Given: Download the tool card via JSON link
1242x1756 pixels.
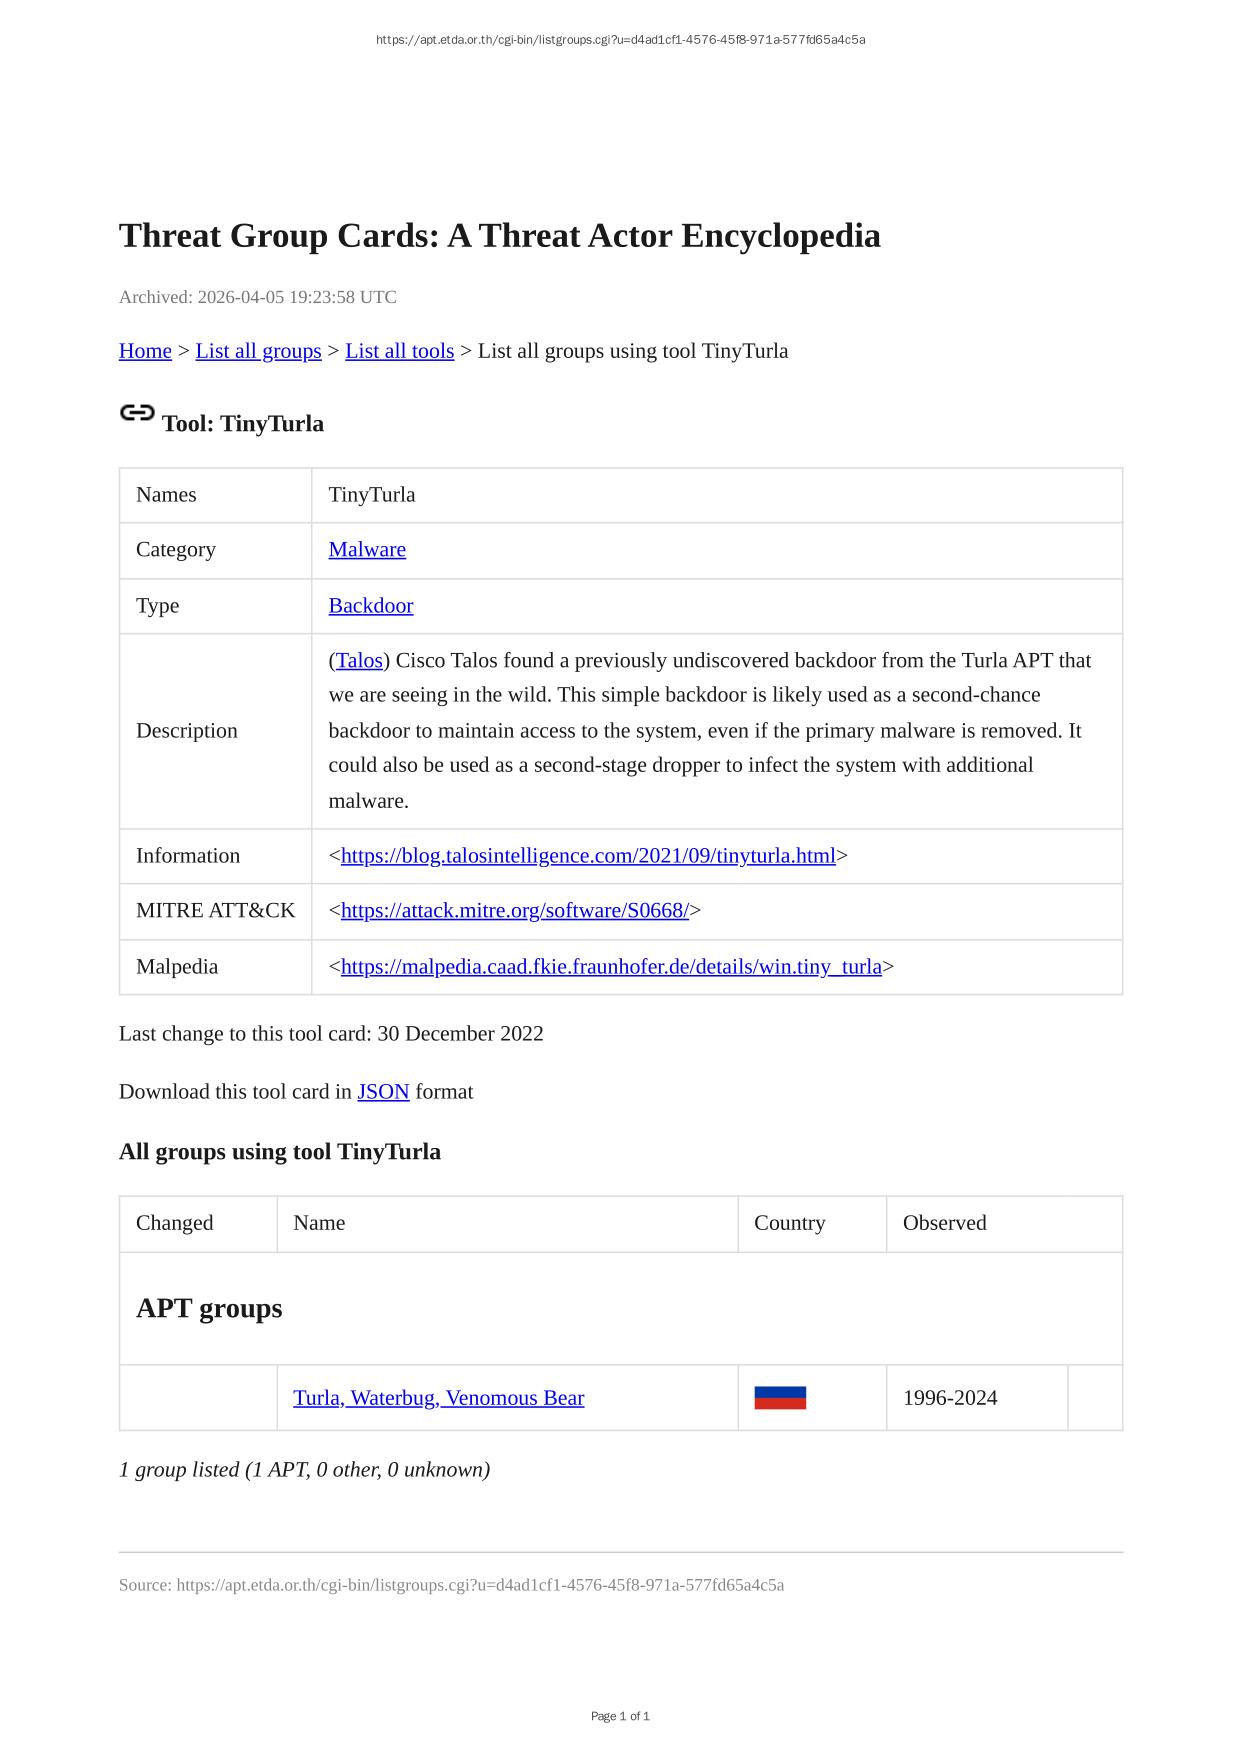Looking at the screenshot, I should pyautogui.click(x=383, y=1092).
